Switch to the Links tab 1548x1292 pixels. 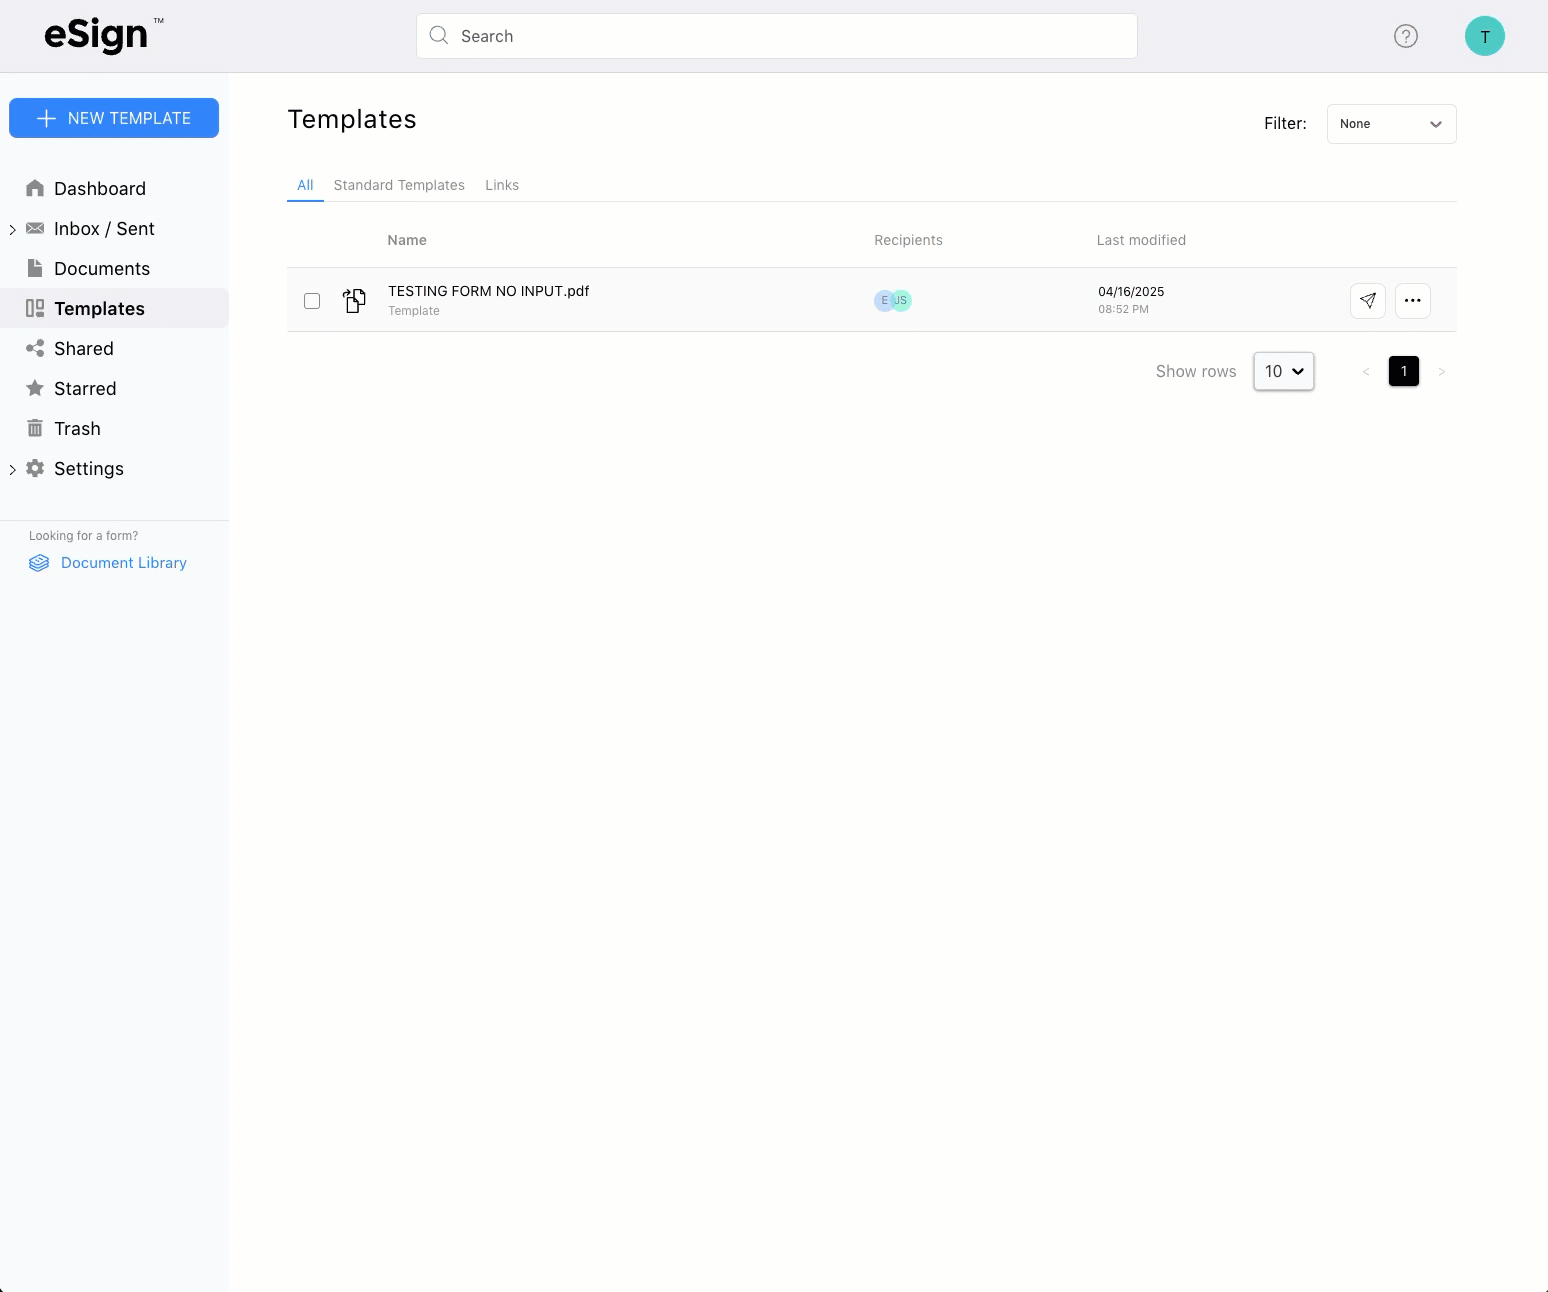tap(502, 185)
